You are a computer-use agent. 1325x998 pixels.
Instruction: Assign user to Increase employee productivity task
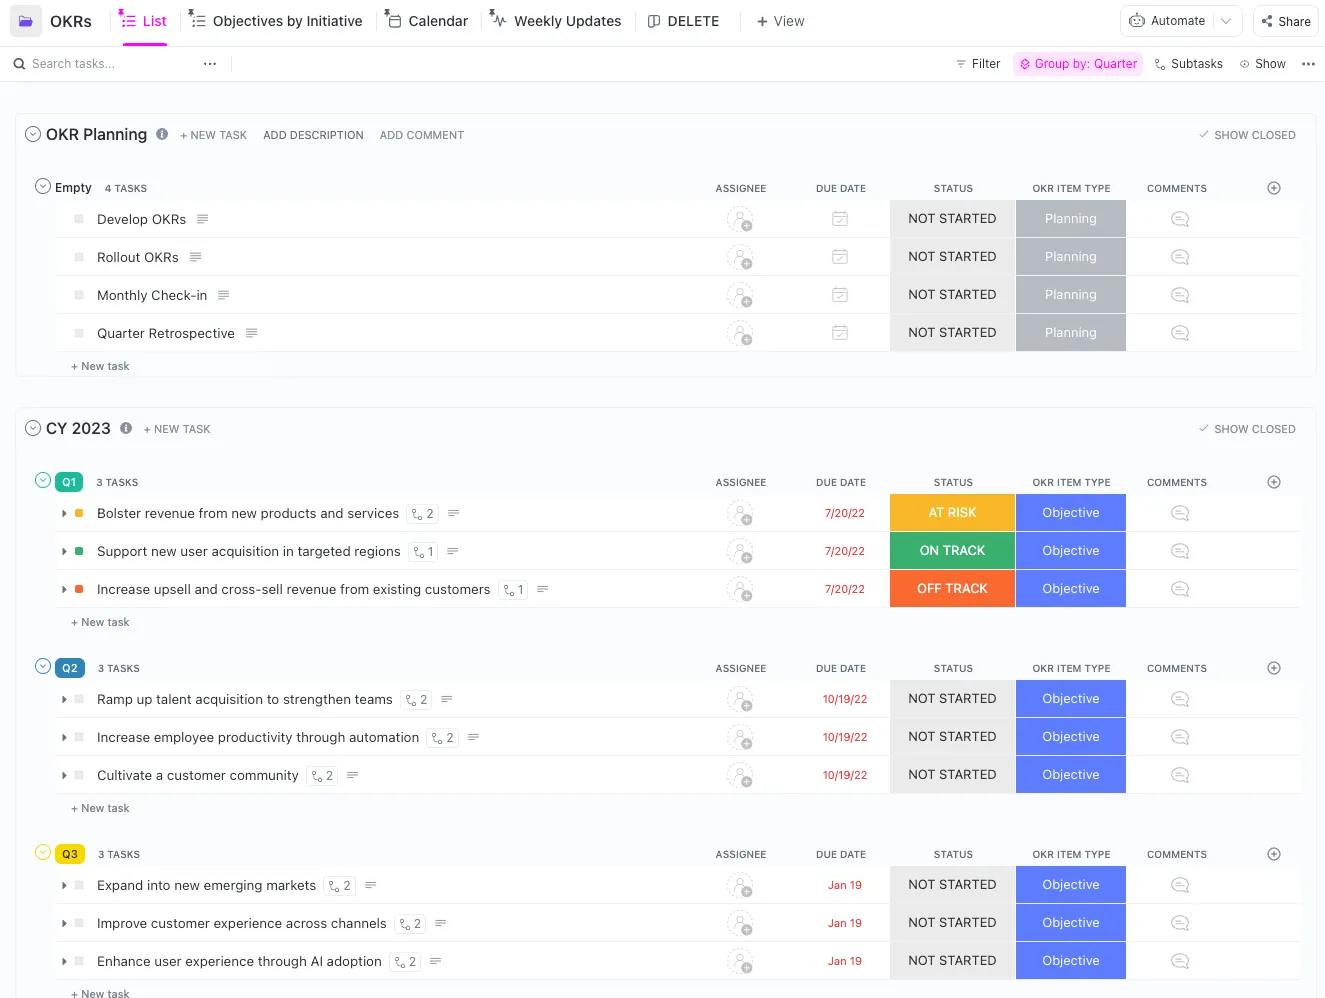(x=740, y=737)
